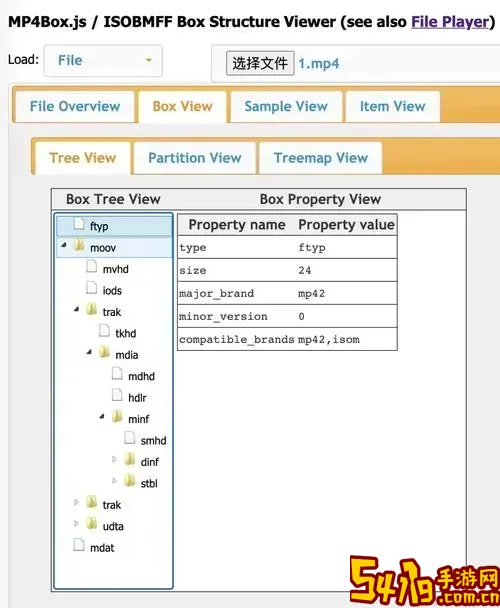
Task: Select the Treemap View sub-tab
Action: [321, 158]
